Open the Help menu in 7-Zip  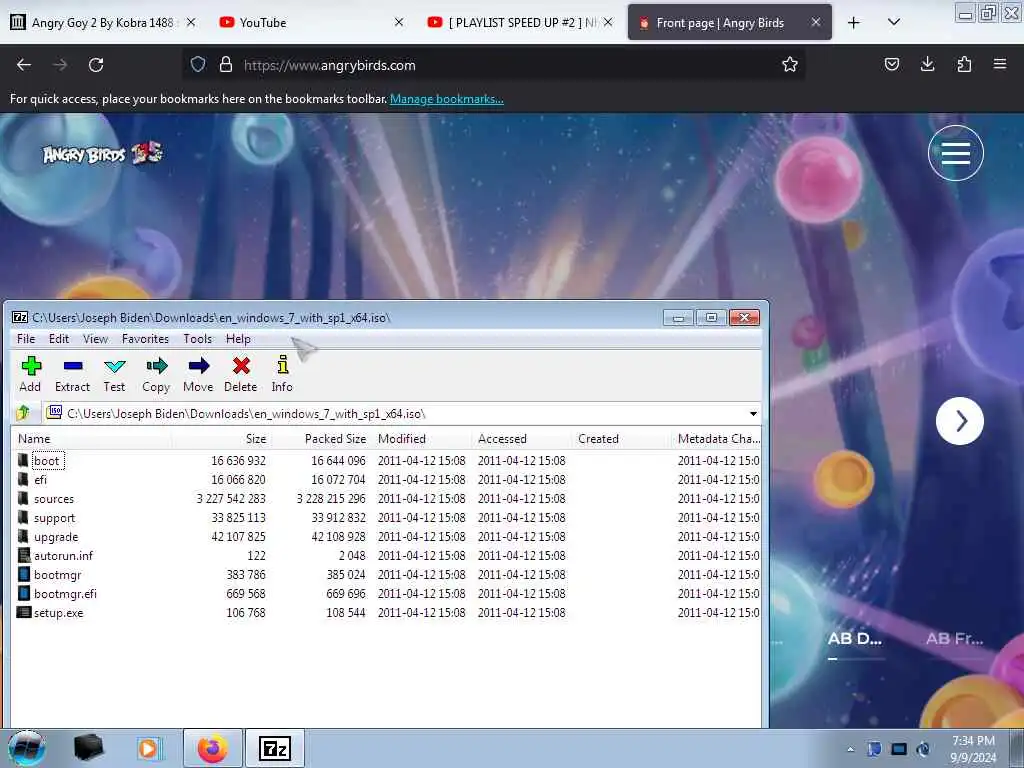pos(238,339)
